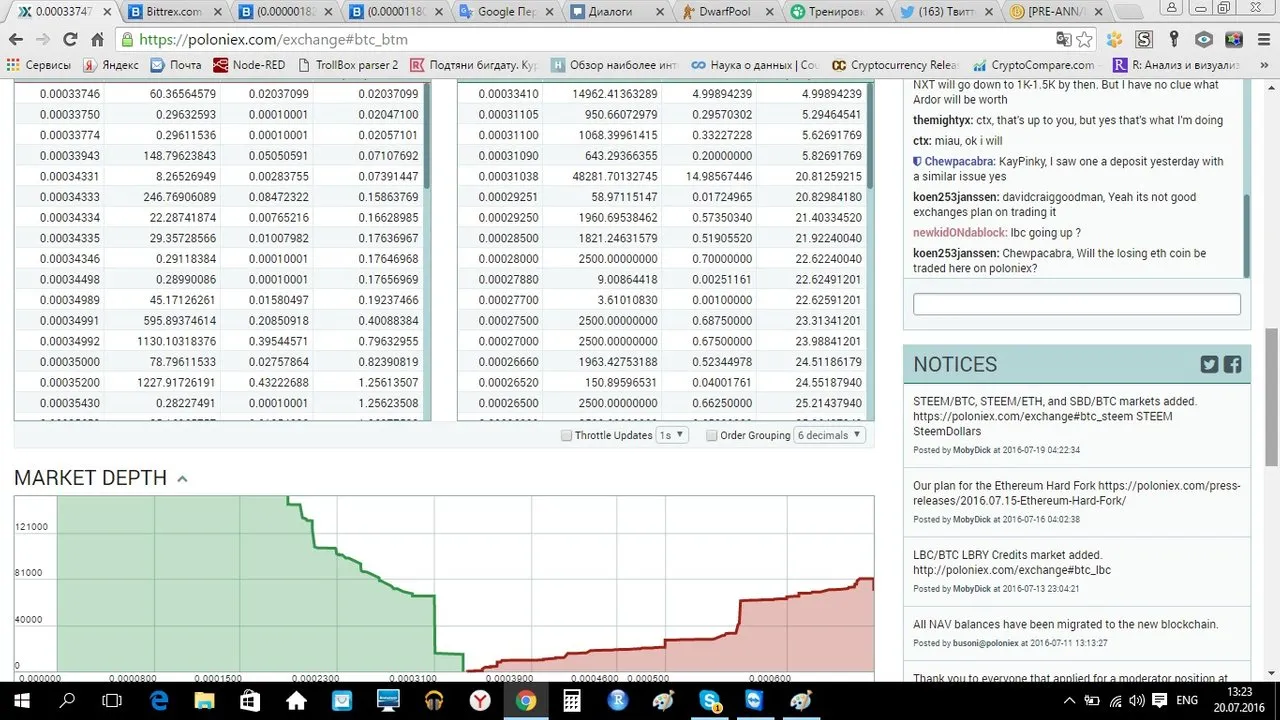Bookmark this page with the star icon

coord(1085,40)
